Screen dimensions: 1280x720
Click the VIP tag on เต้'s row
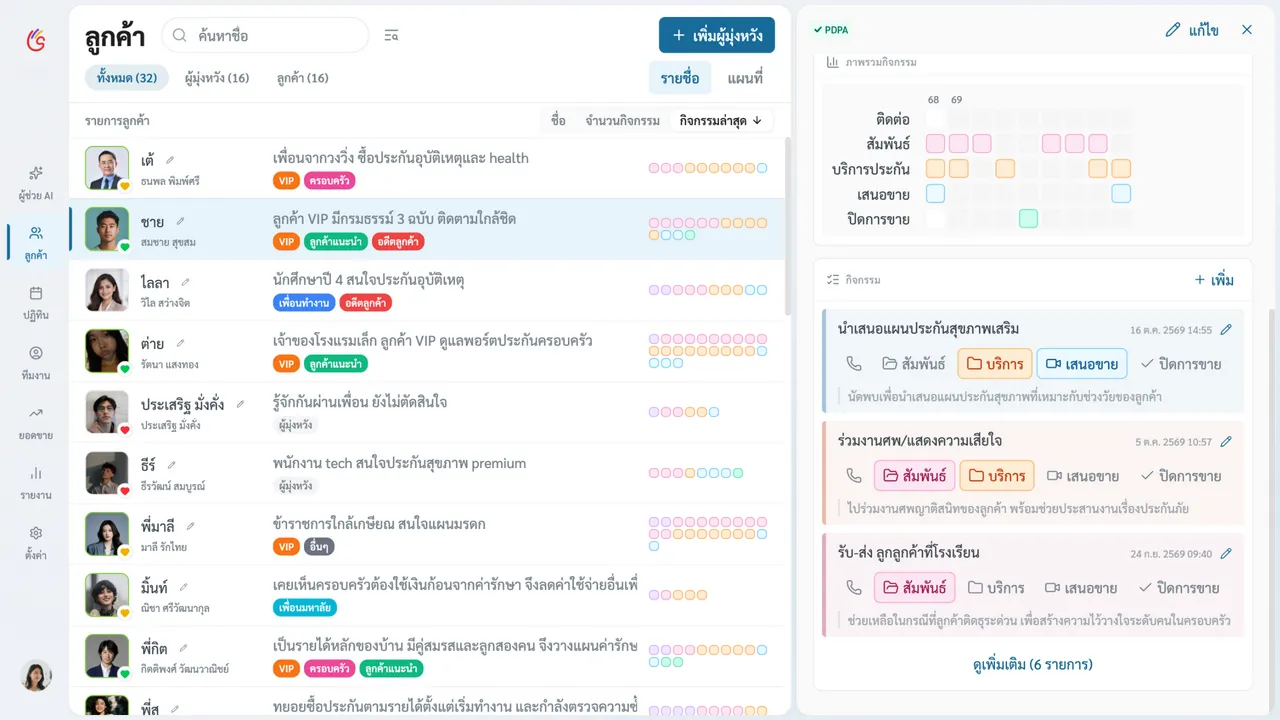[286, 181]
